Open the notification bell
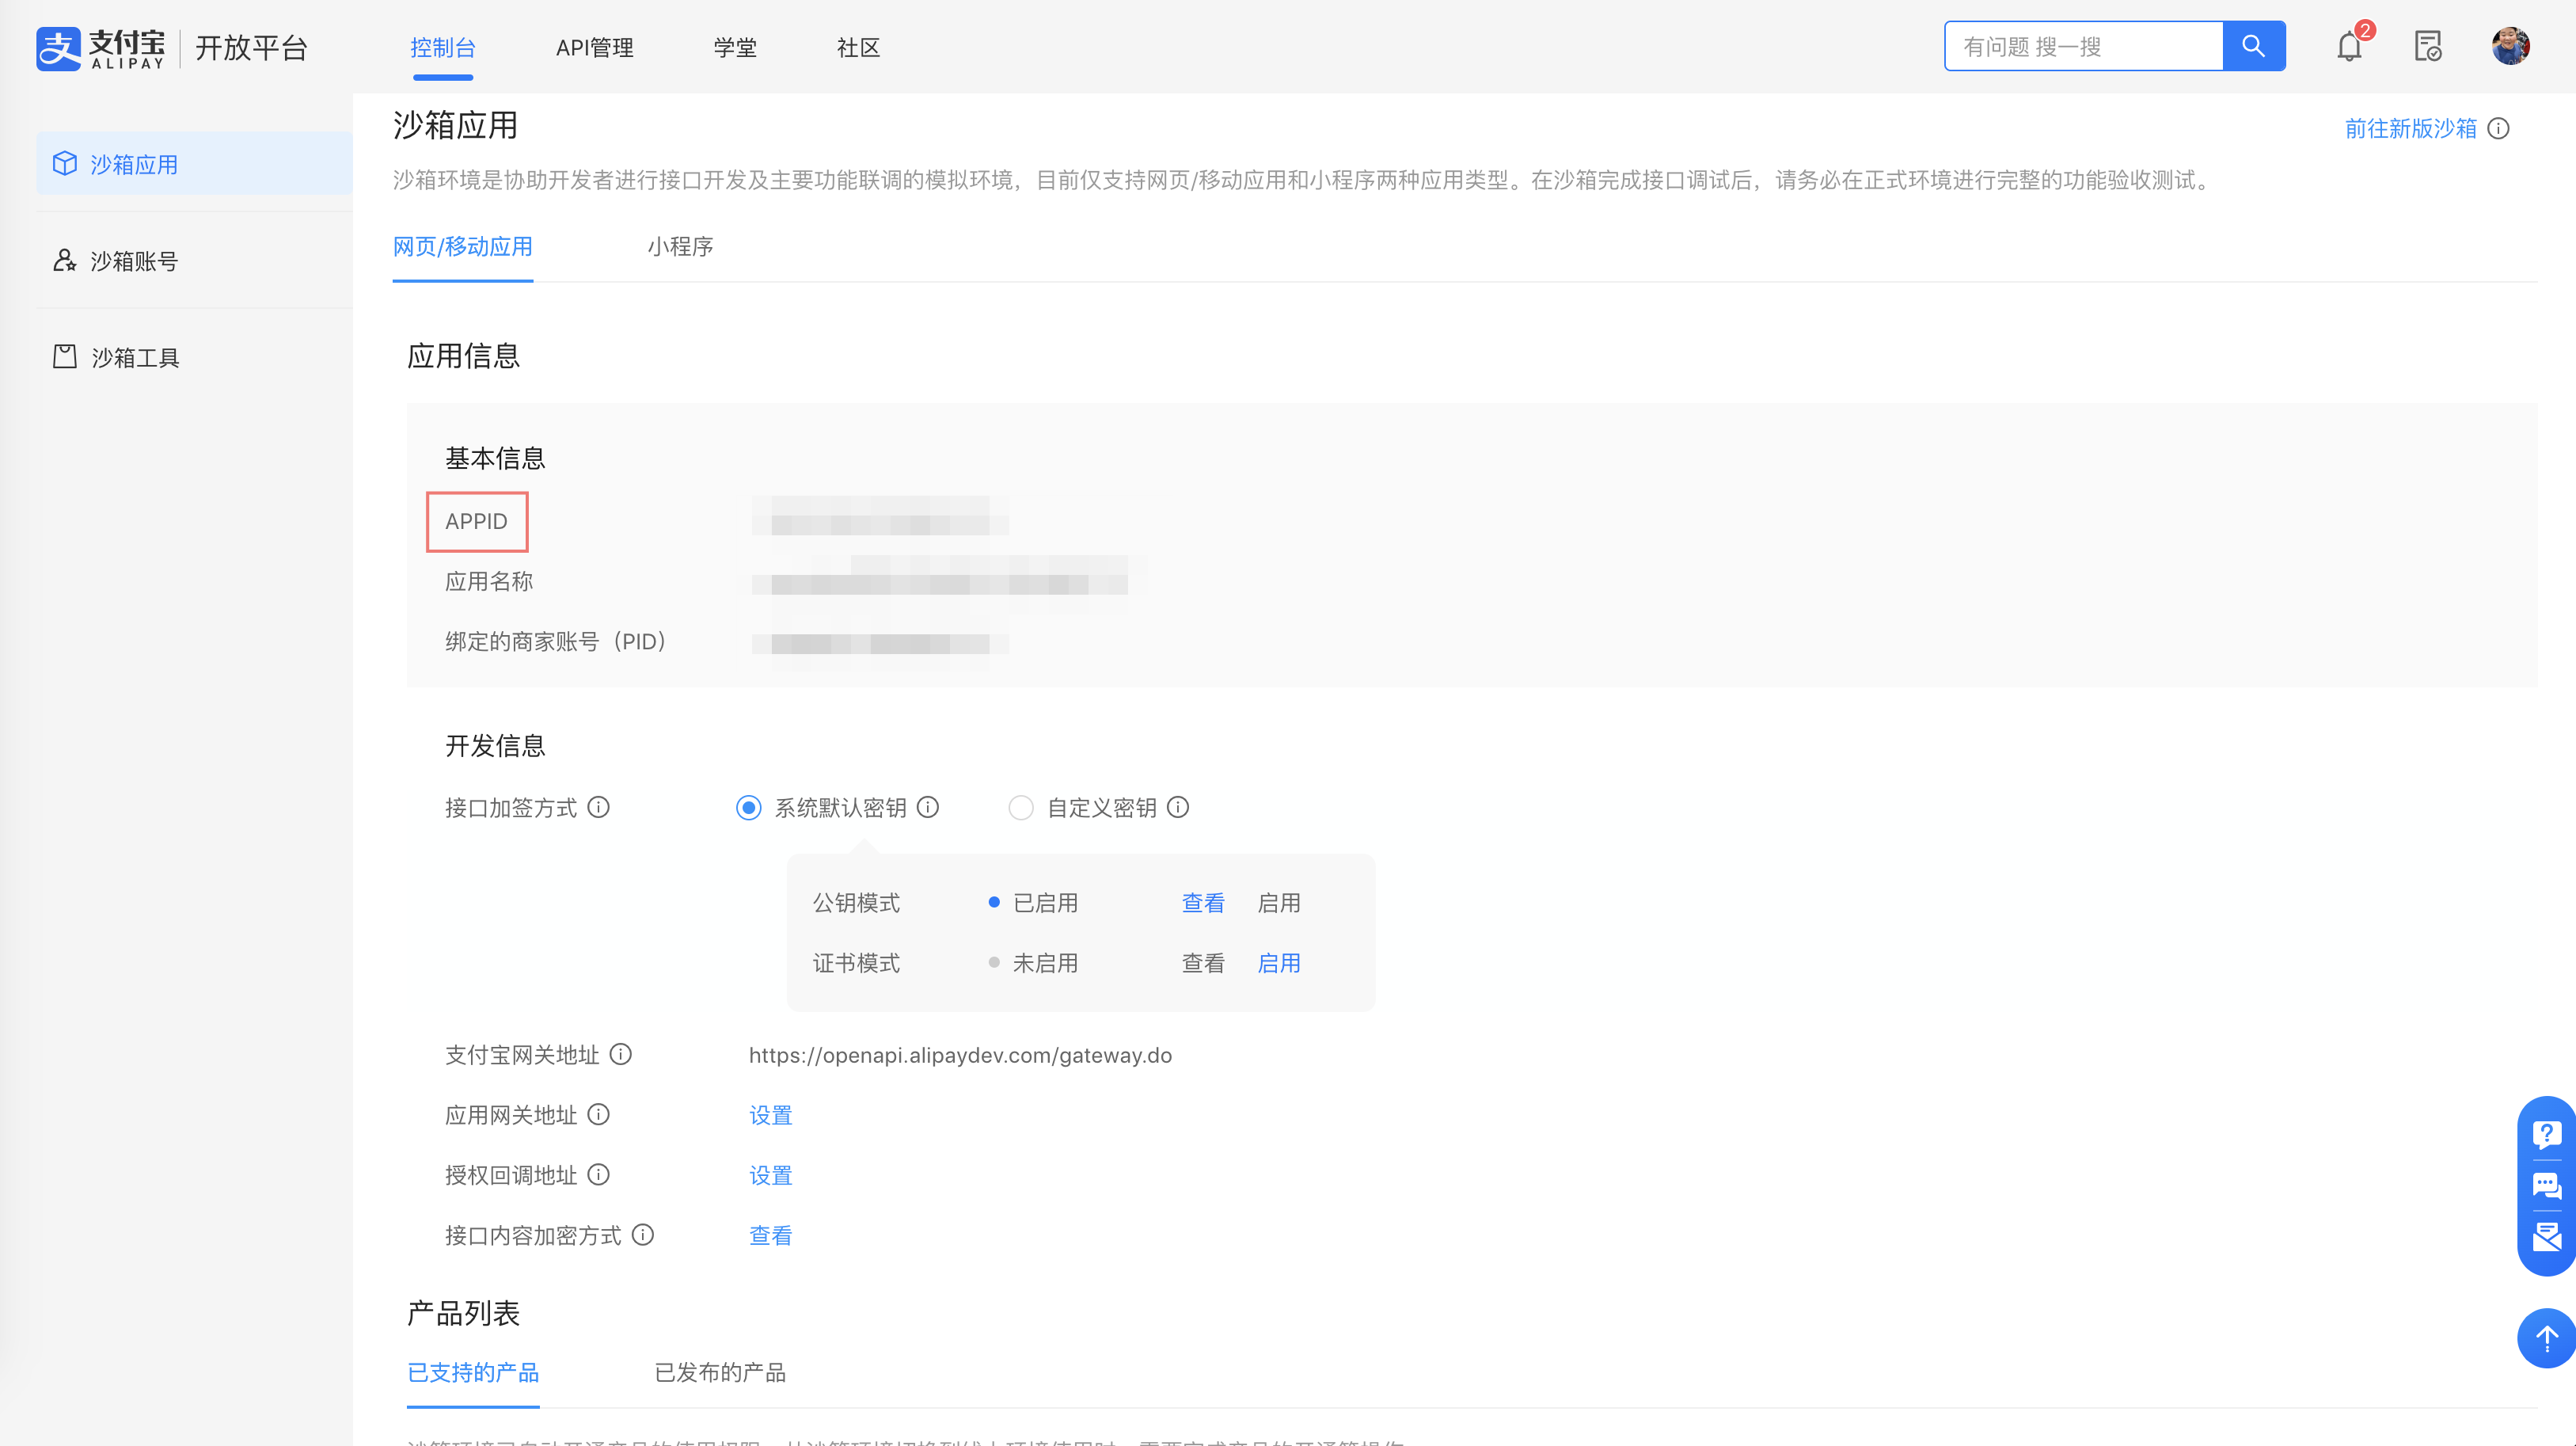Viewport: 2576px width, 1446px height. pyautogui.click(x=2349, y=46)
